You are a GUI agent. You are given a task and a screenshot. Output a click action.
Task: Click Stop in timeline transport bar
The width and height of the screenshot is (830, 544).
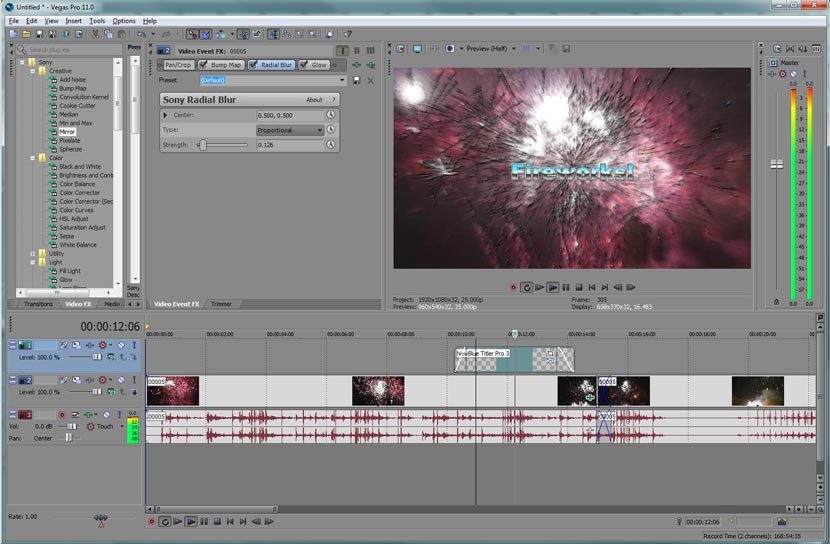tap(217, 522)
